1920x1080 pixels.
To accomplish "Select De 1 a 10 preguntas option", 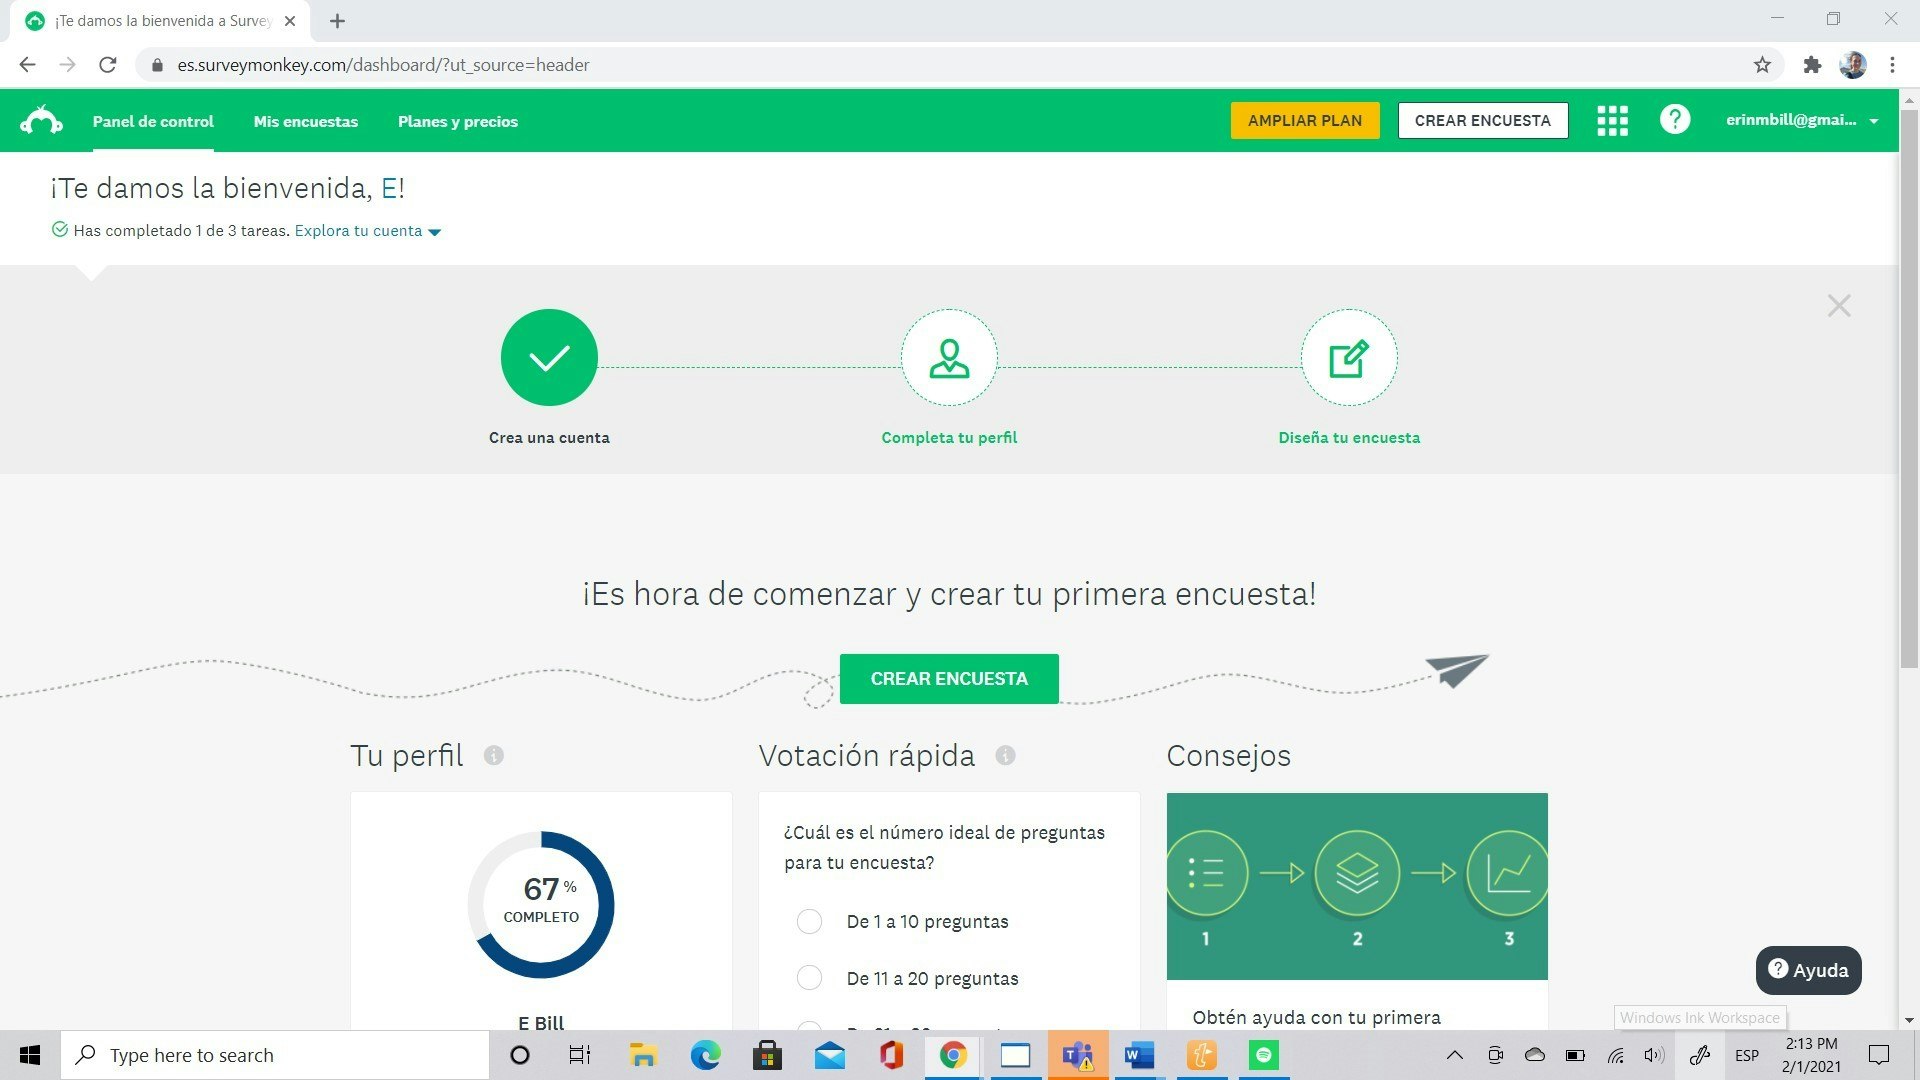I will click(x=809, y=921).
